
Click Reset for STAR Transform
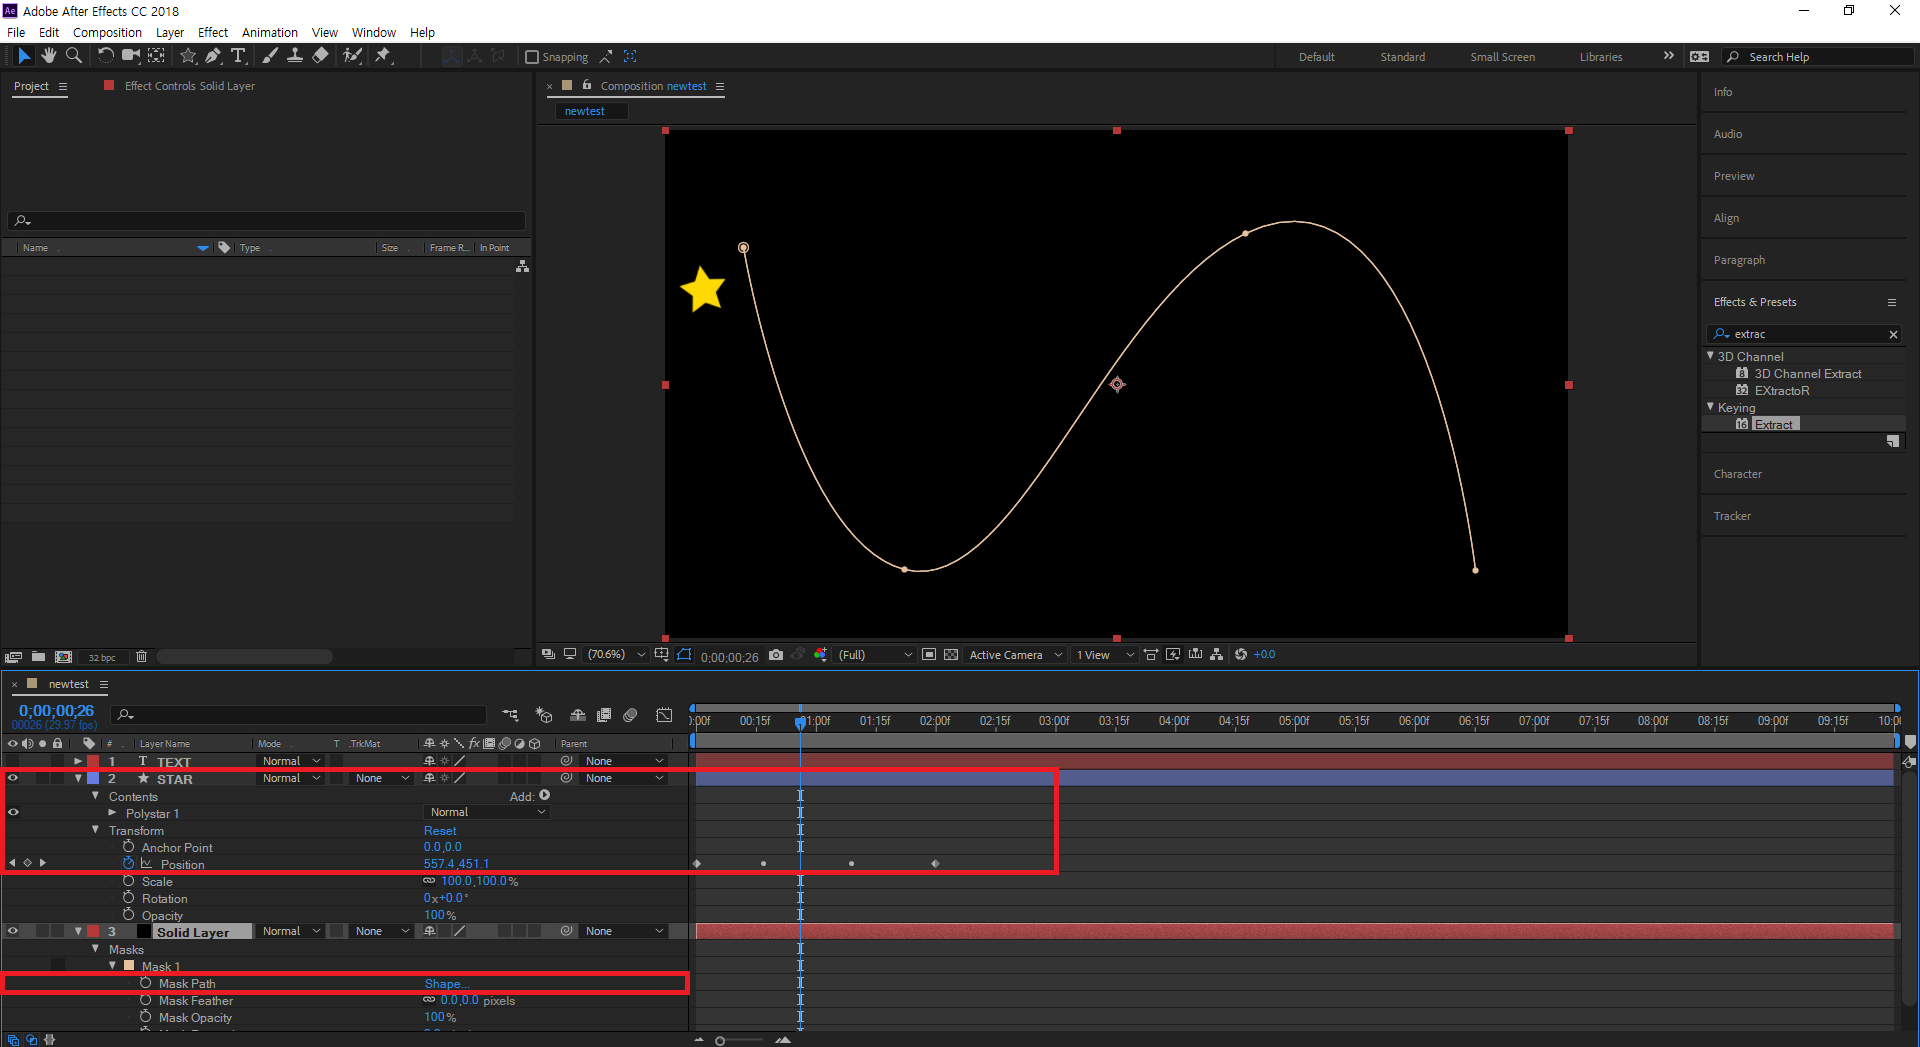tap(440, 830)
